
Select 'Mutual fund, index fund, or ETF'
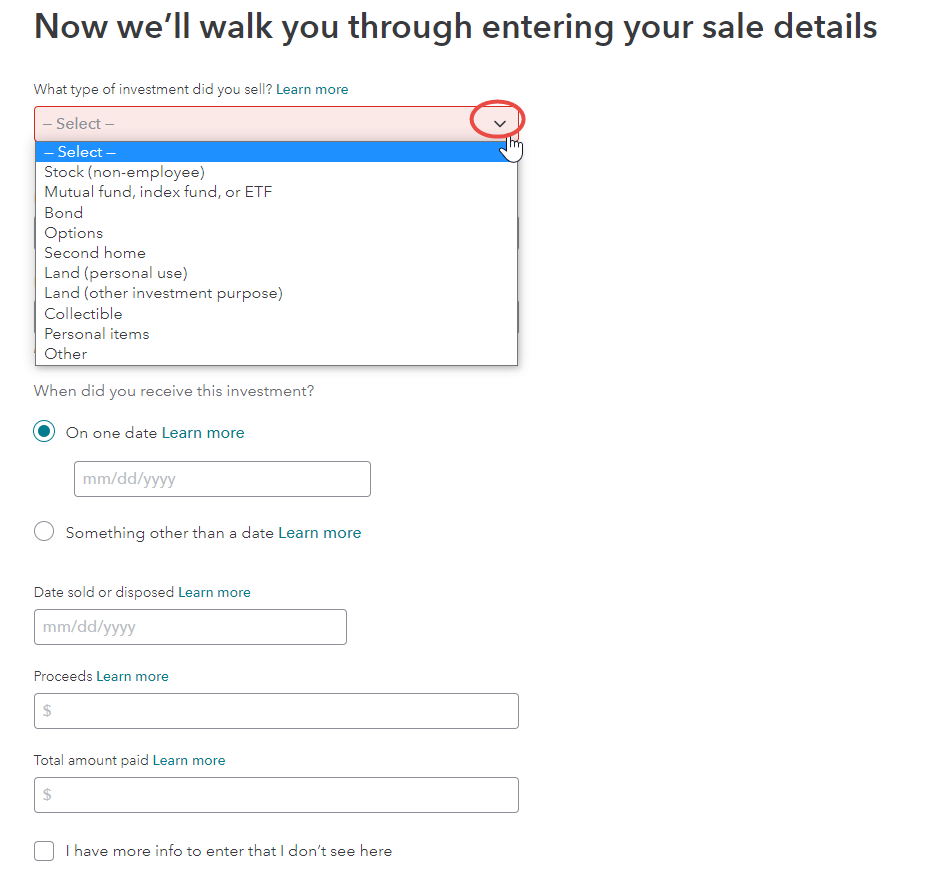pyautogui.click(x=158, y=192)
